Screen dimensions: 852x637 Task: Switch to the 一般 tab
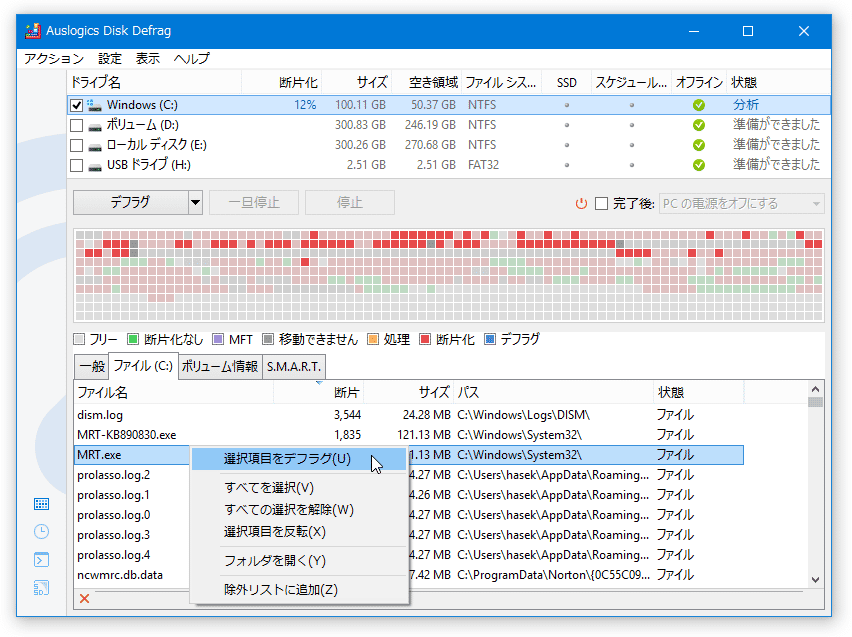pyautogui.click(x=92, y=366)
